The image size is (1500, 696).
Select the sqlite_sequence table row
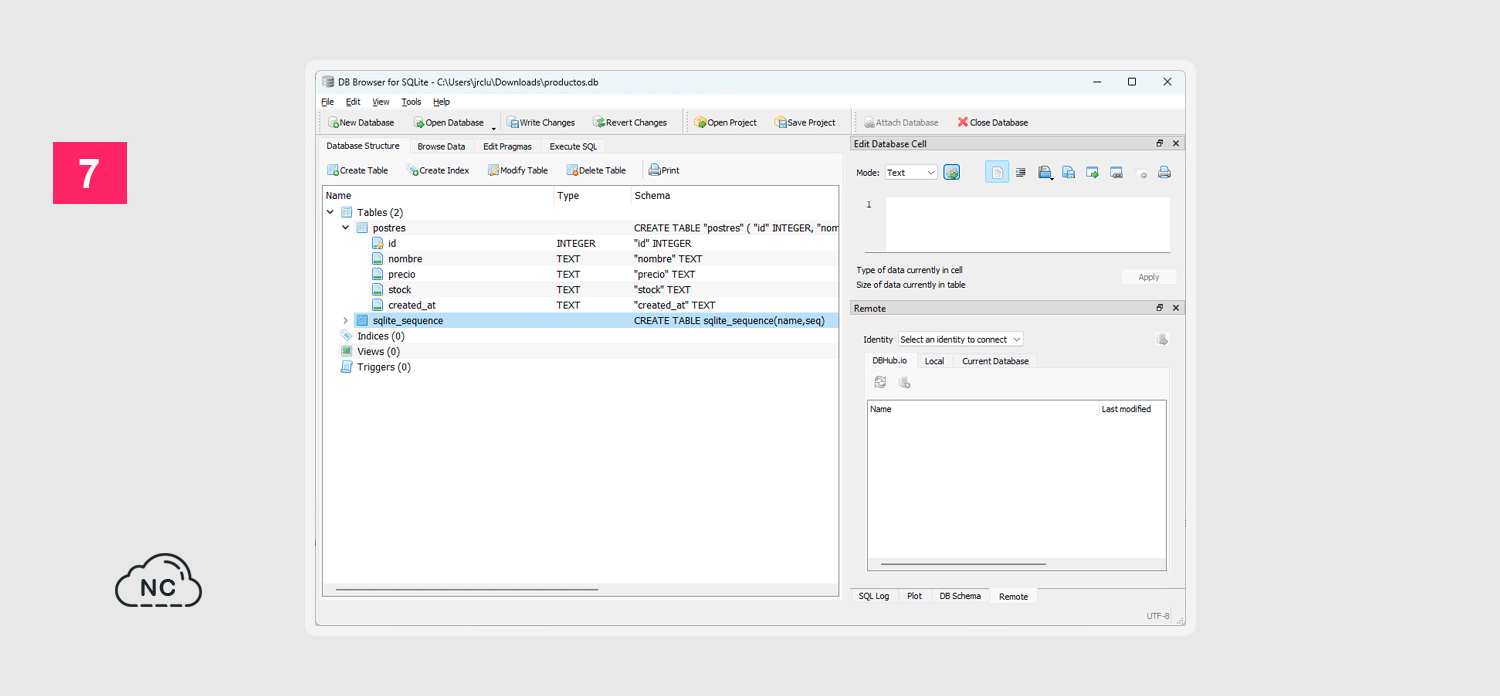[580, 321]
